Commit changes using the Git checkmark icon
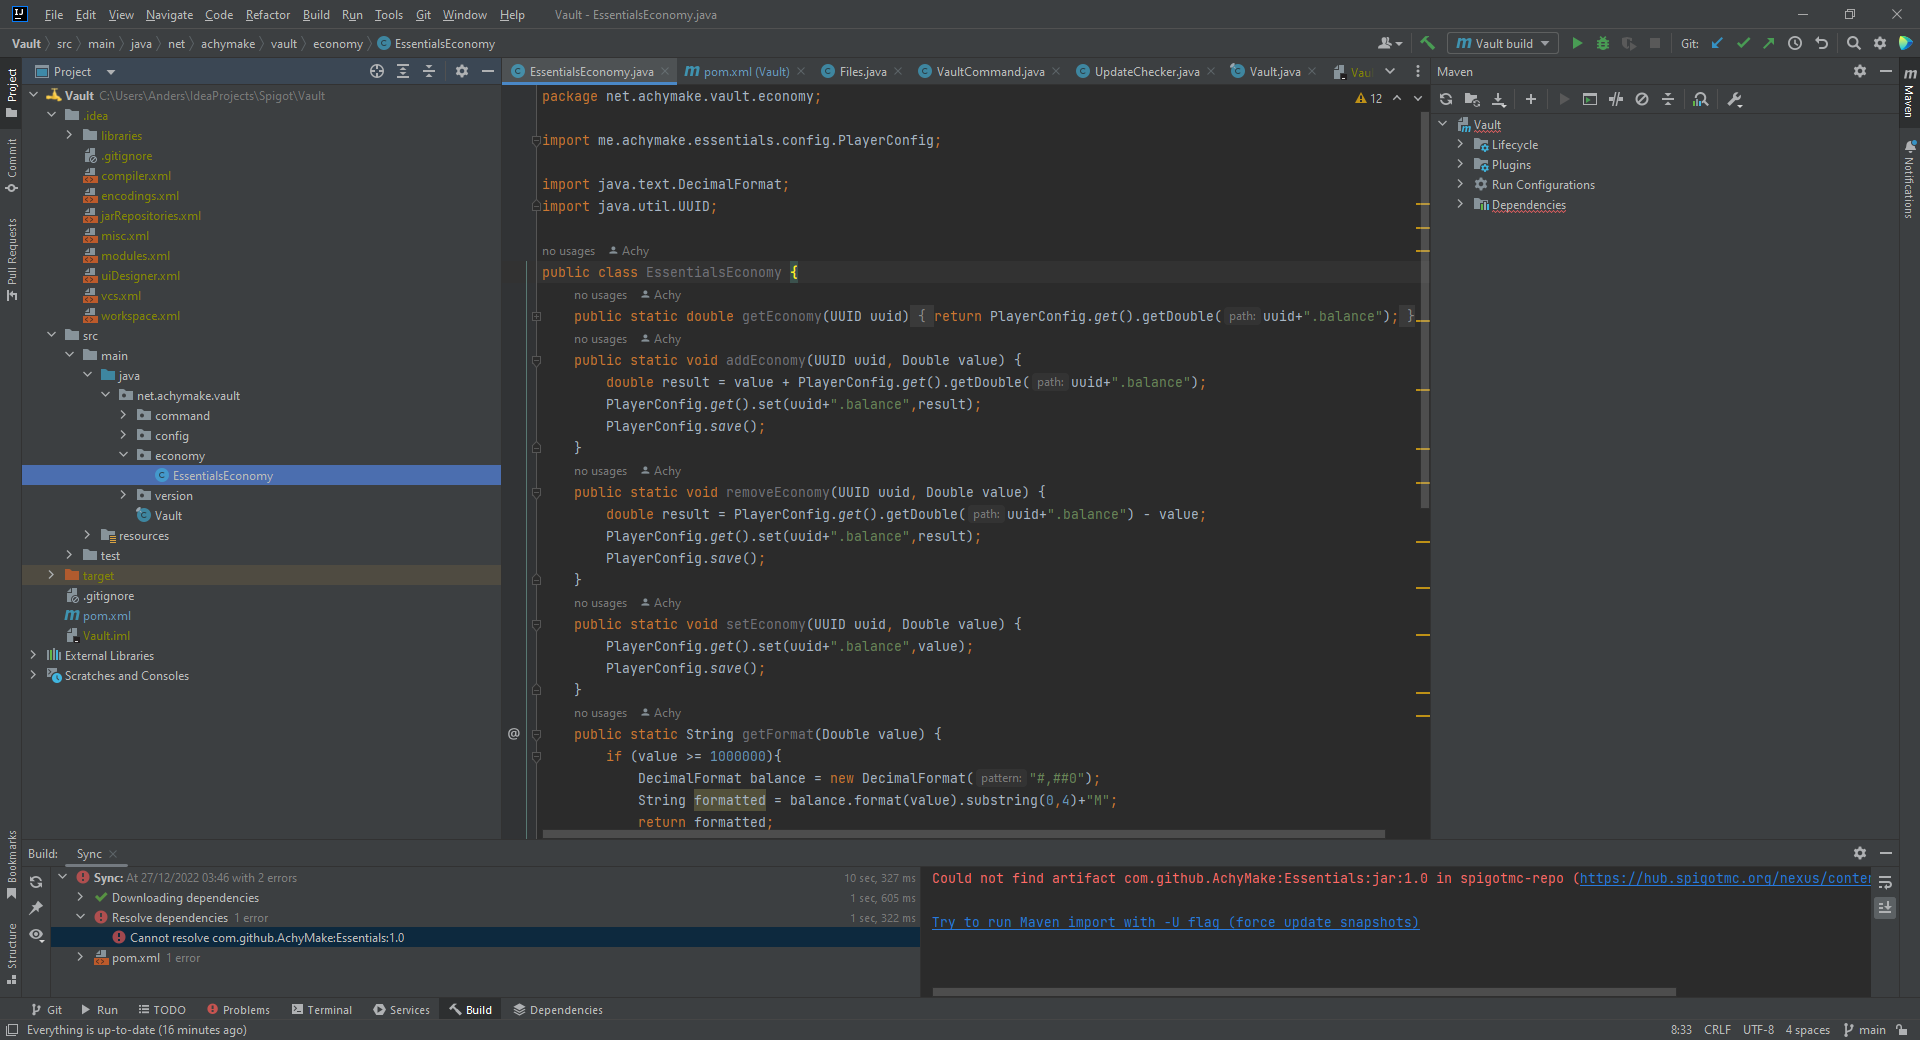Viewport: 1920px width, 1040px height. click(1743, 43)
